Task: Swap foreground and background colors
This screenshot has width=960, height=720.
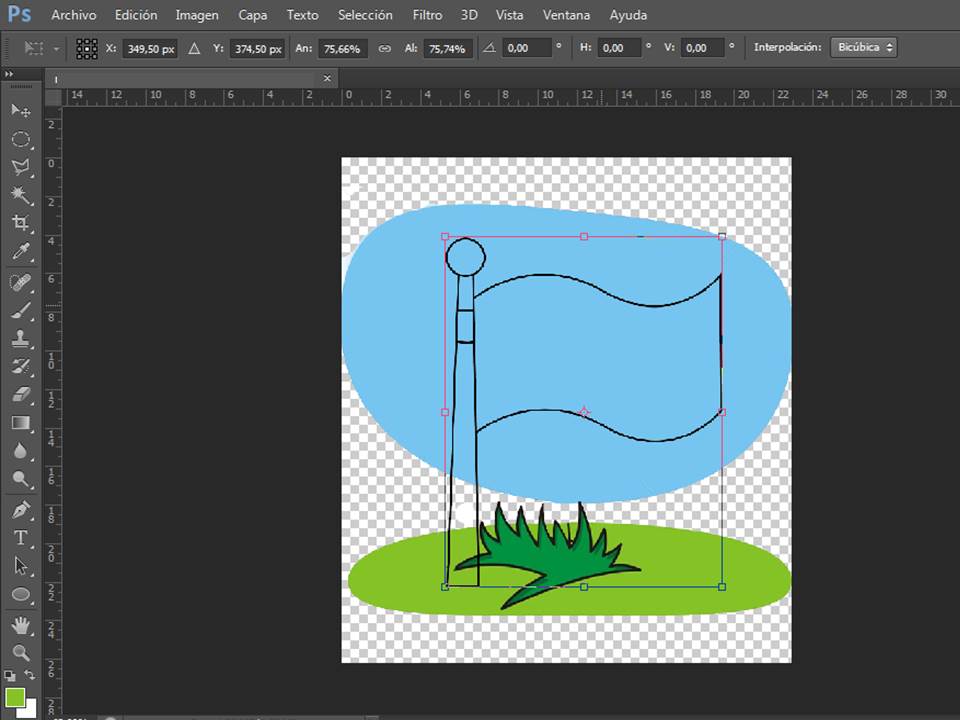Action: tap(30, 676)
